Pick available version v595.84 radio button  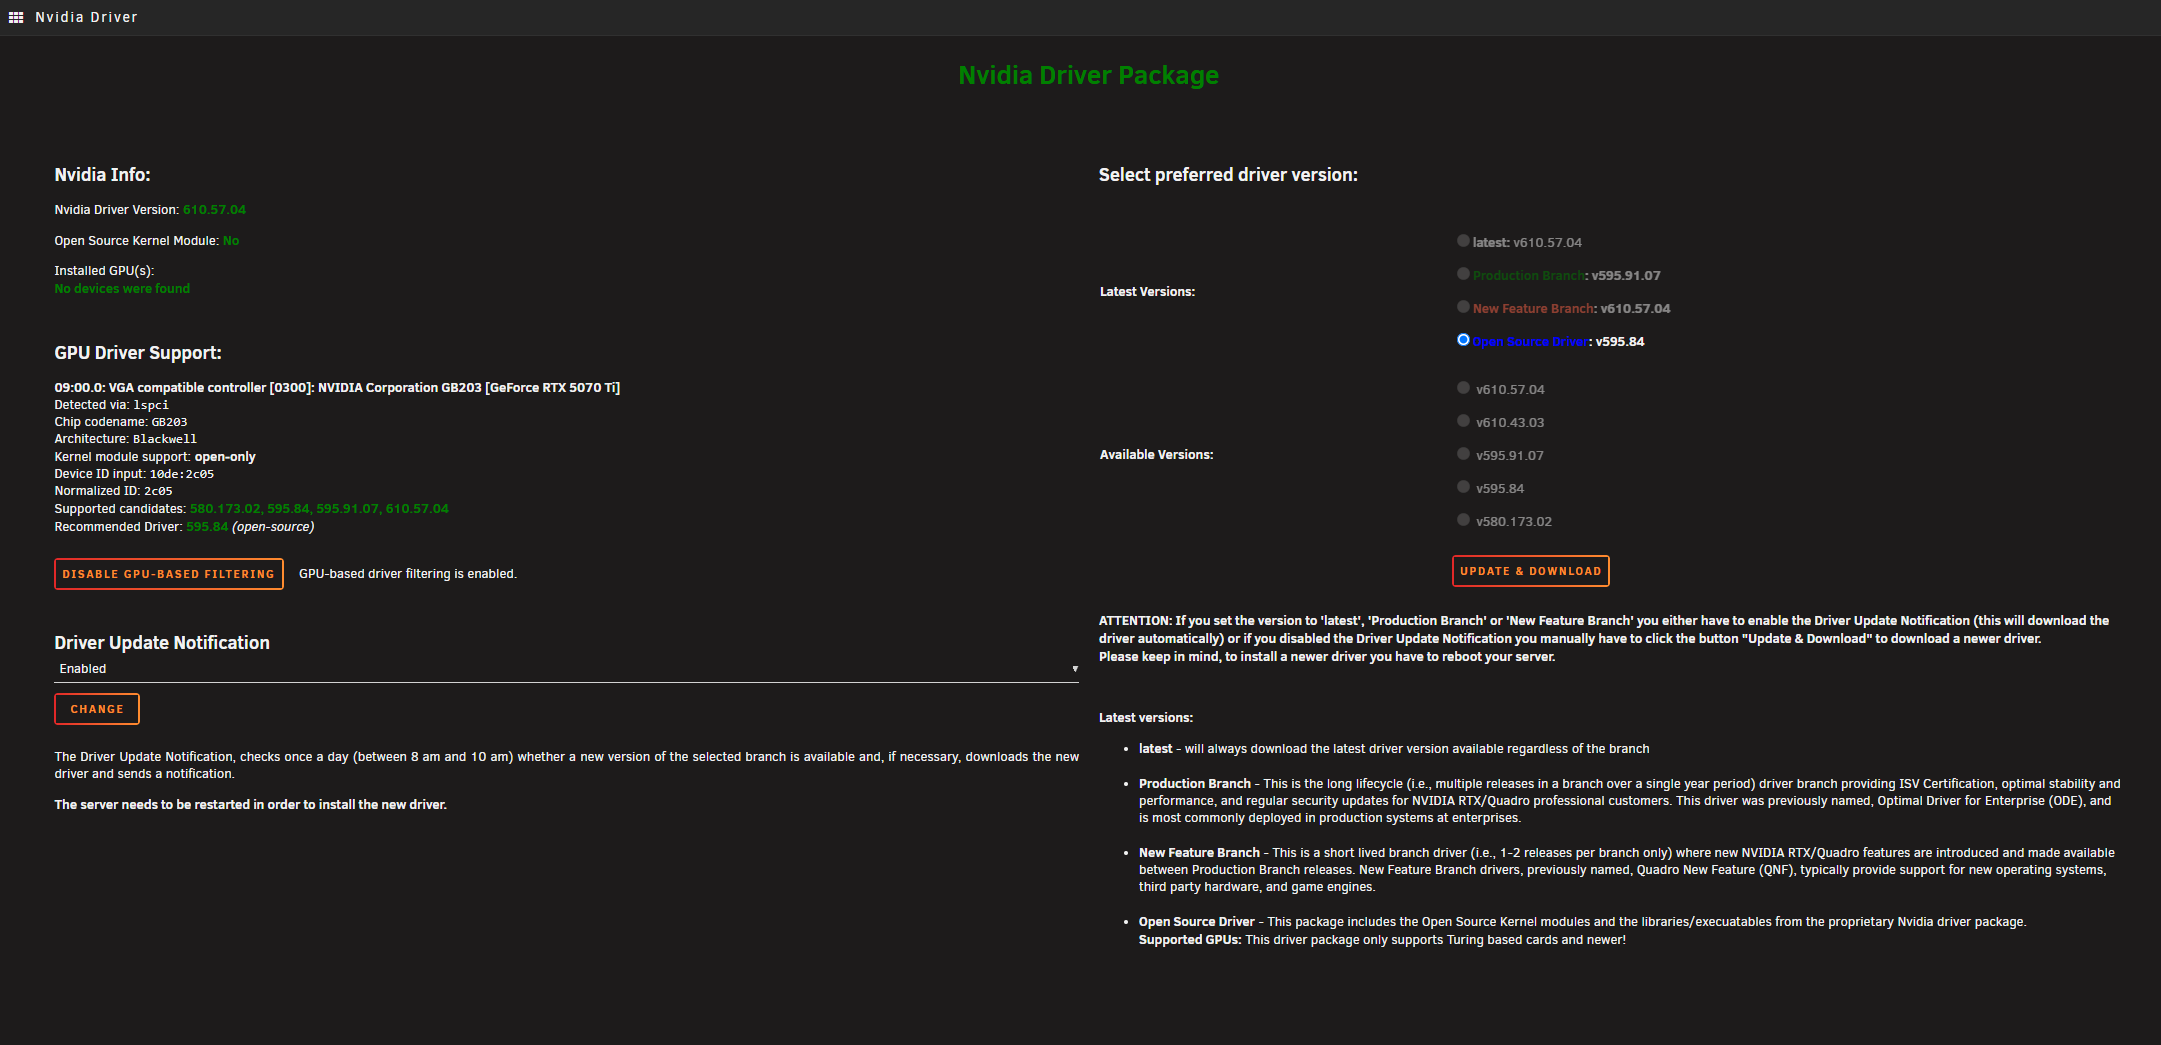(1463, 487)
